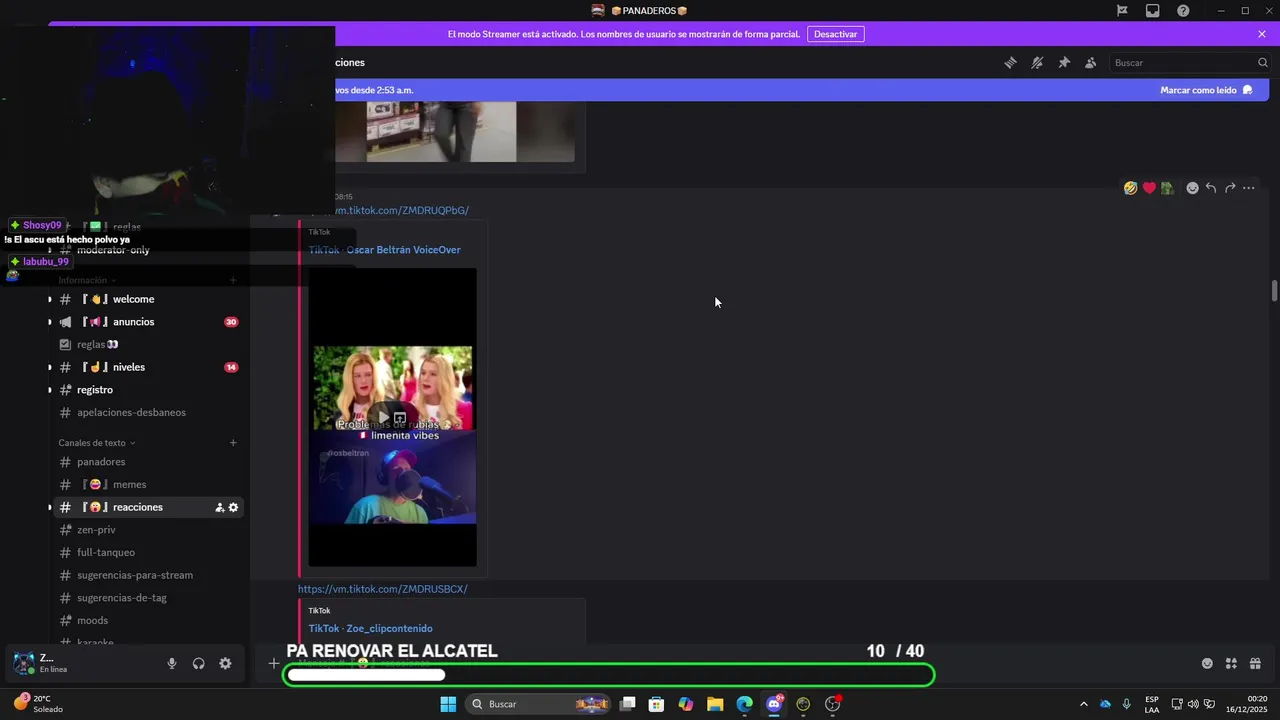Click the Buscar search field in Discord
Image resolution: width=1280 pixels, height=720 pixels.
coord(1190,63)
